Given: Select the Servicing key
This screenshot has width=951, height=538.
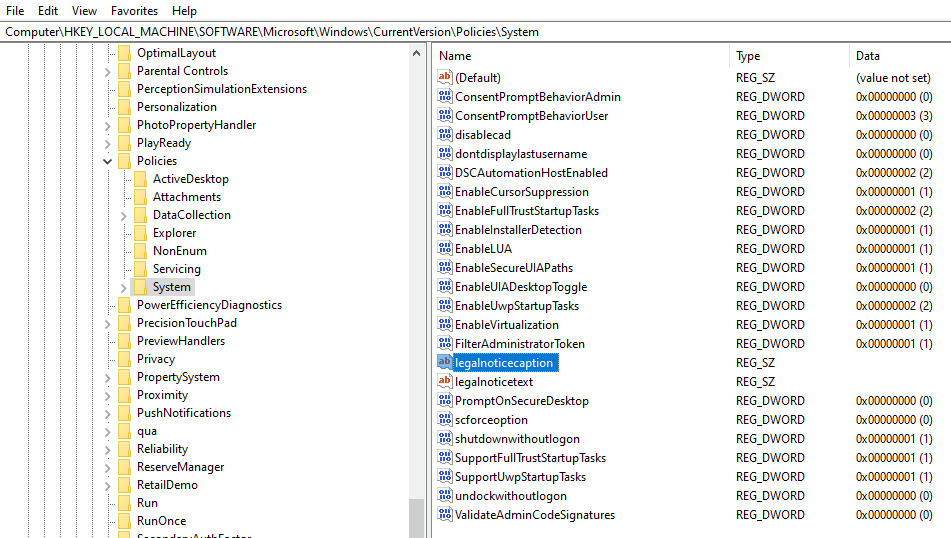Looking at the screenshot, I should [x=176, y=269].
